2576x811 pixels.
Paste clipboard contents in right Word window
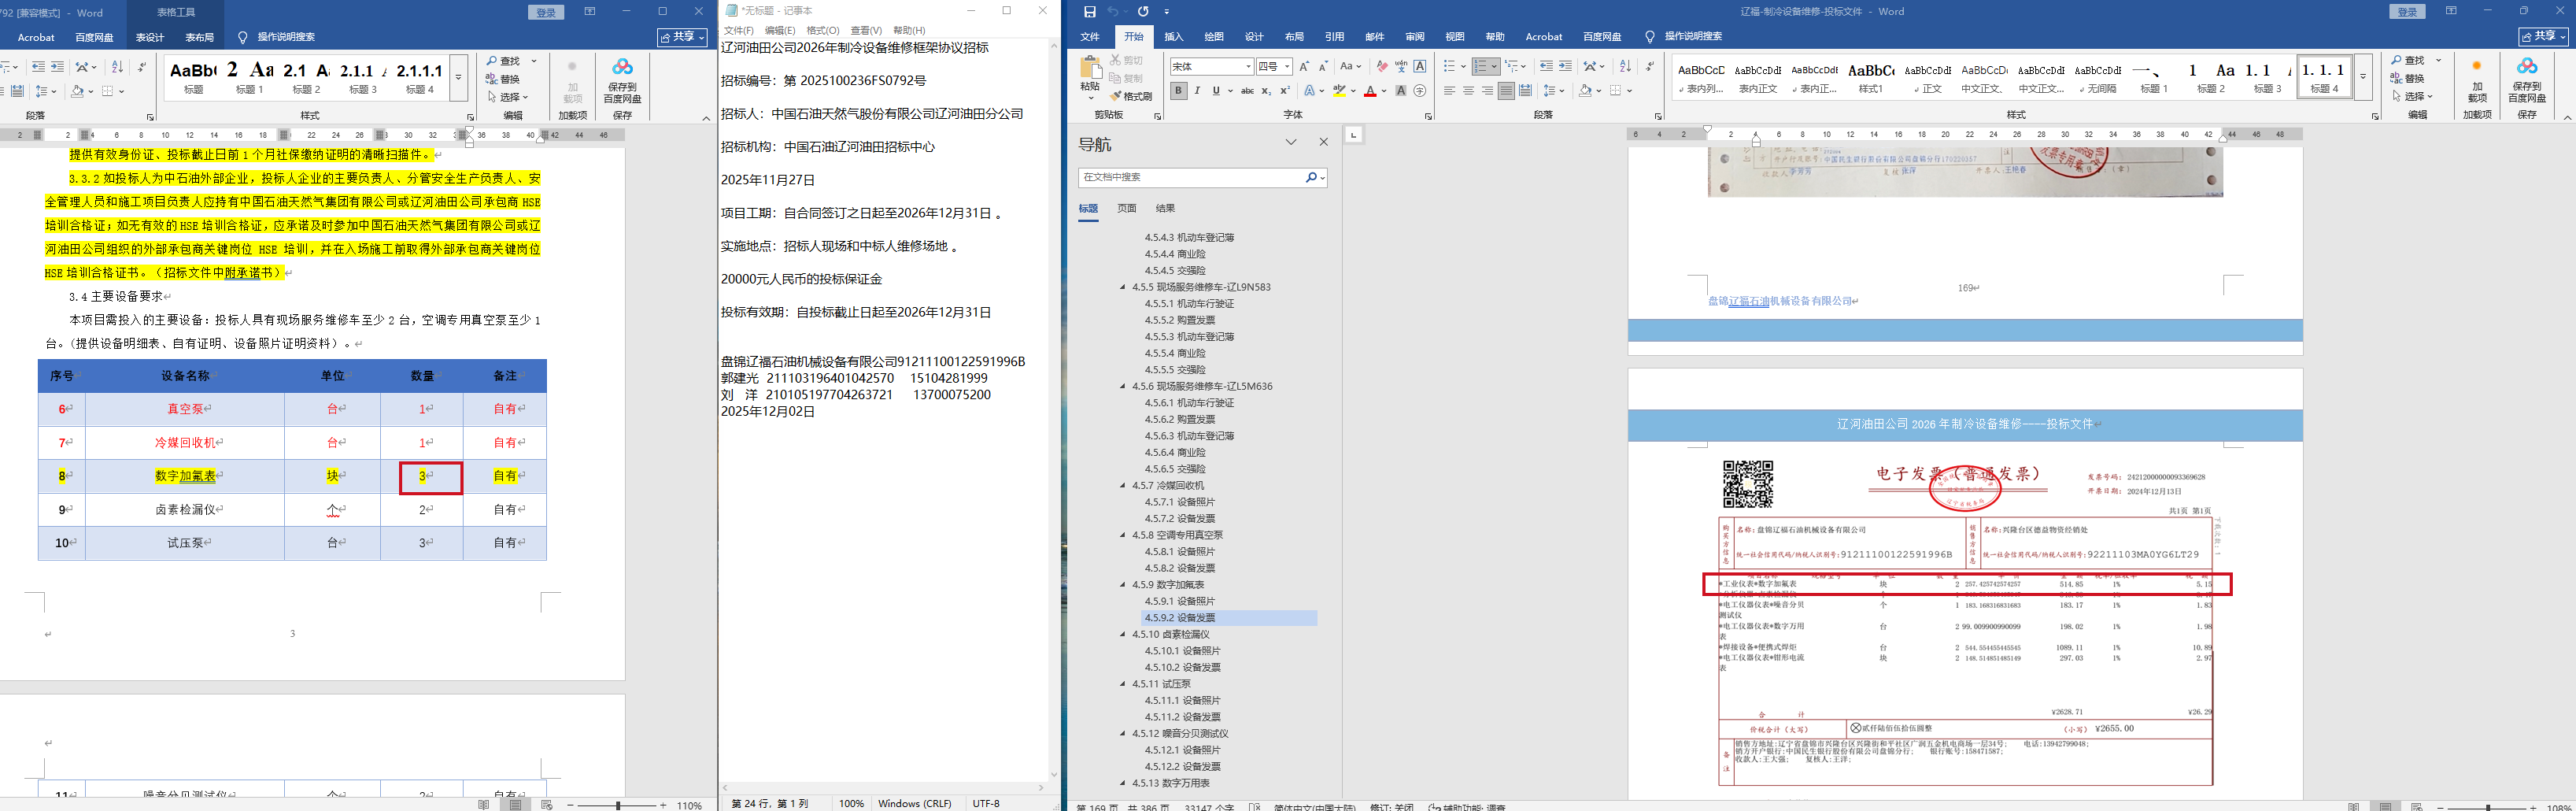click(1090, 76)
